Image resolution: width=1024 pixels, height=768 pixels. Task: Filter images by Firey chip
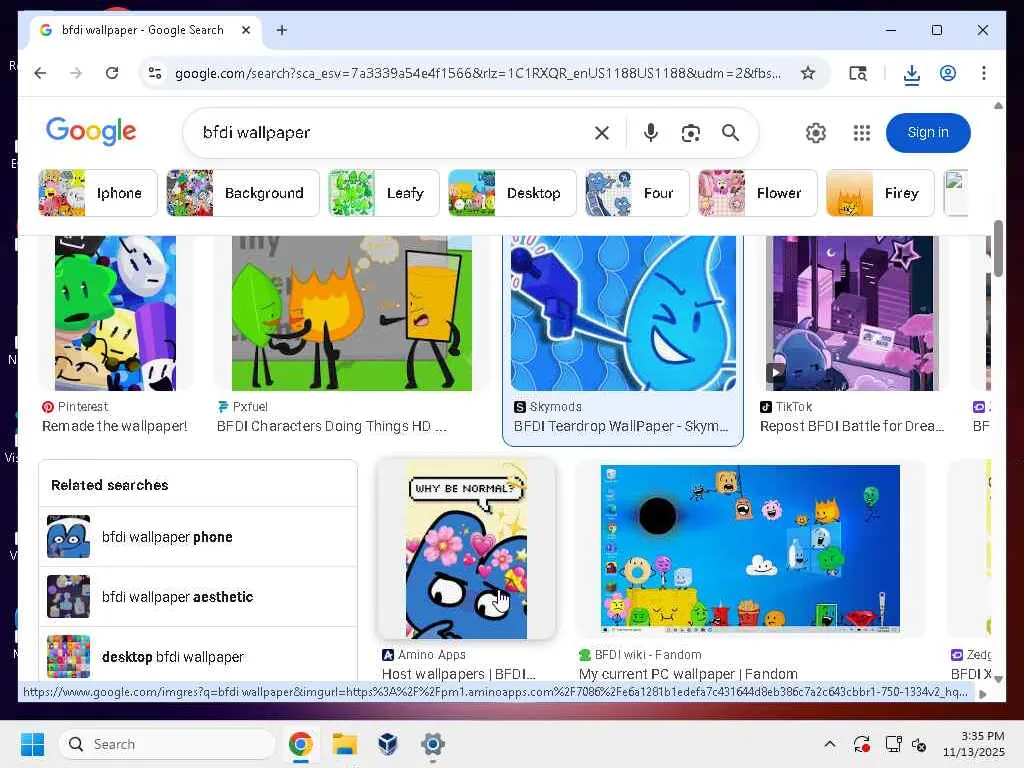[880, 193]
